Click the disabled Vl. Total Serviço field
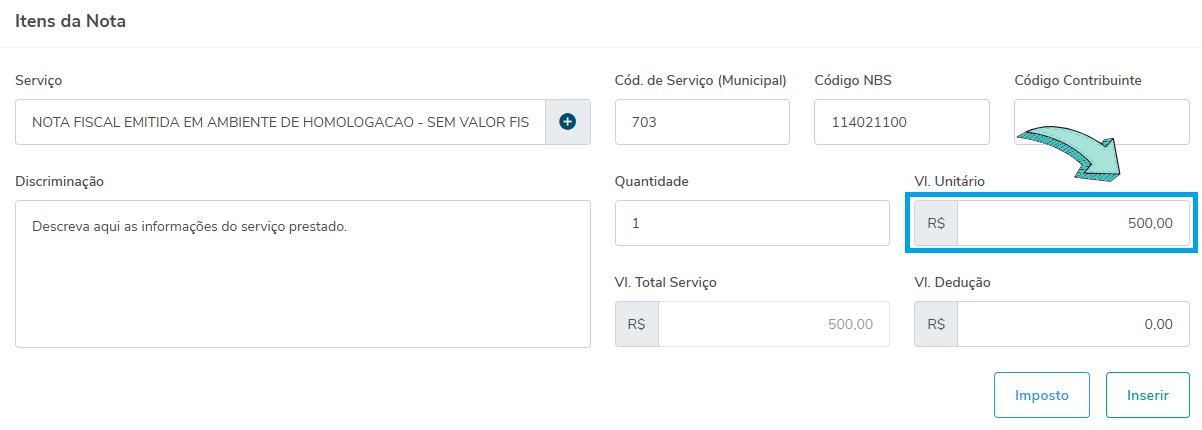The height and width of the screenshot is (430, 1202). (x=772, y=324)
